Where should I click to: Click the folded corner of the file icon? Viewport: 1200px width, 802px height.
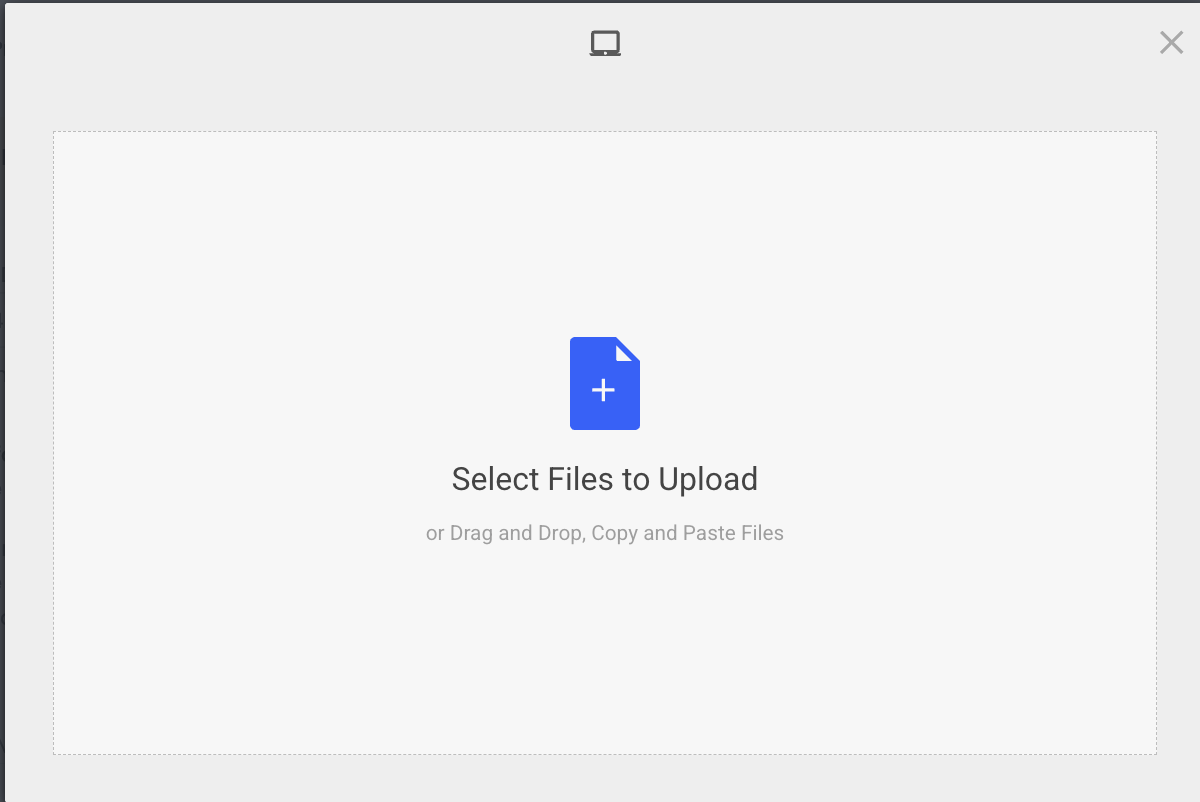627,350
